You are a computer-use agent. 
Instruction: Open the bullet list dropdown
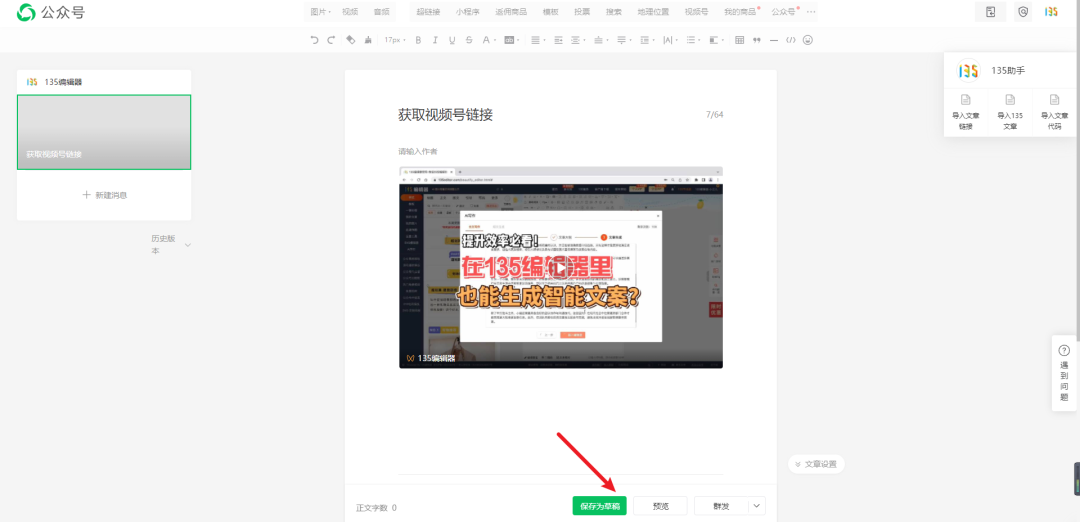coord(692,40)
